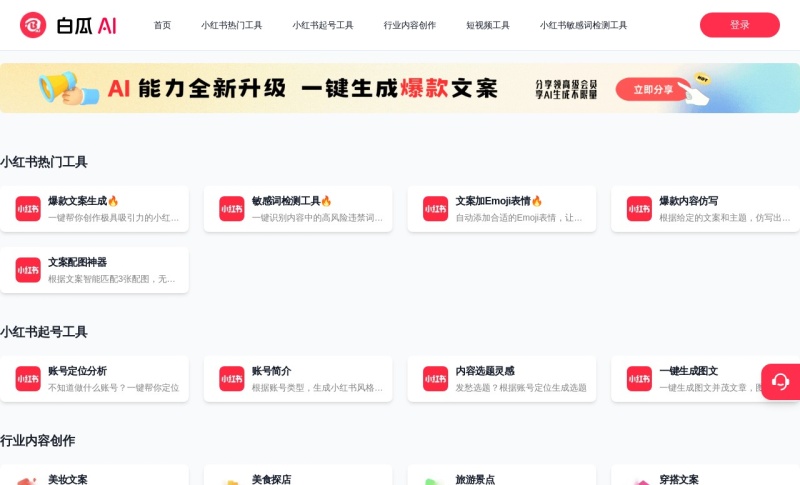Click the 小红书热门工具 section heading
Viewport: 800px width, 485px height.
44,162
